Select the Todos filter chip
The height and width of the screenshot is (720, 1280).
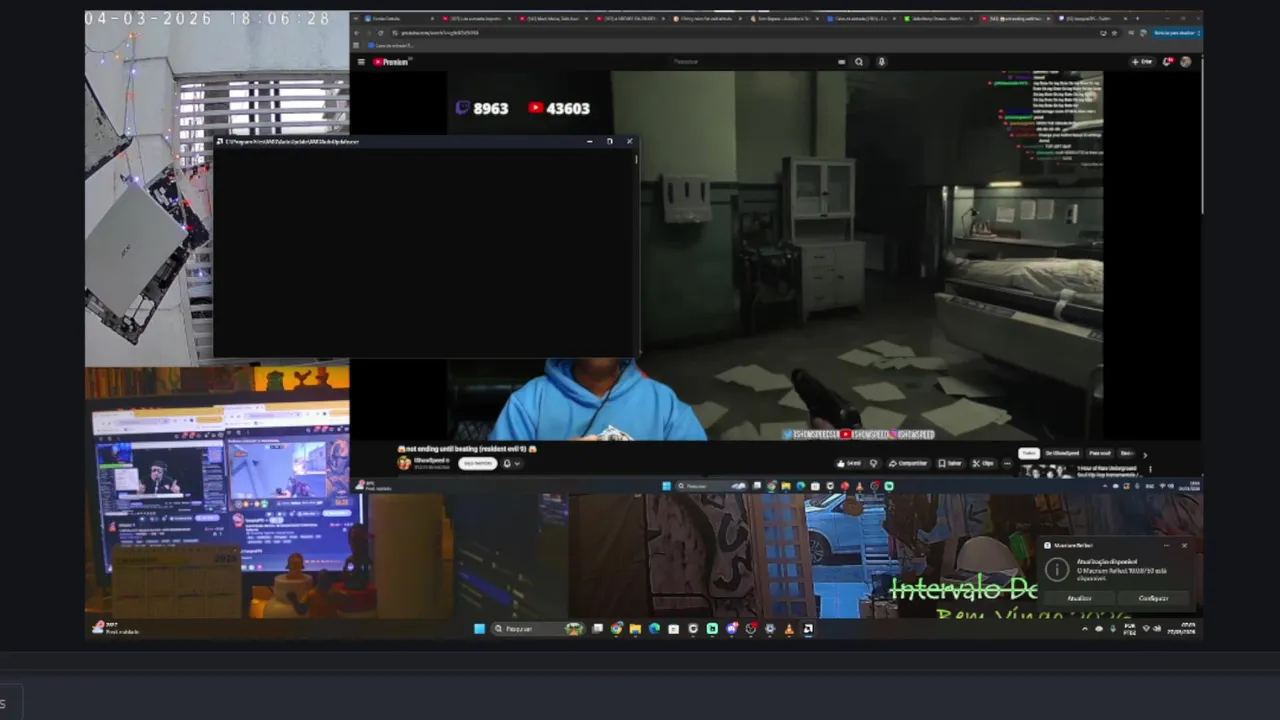(x=1029, y=453)
